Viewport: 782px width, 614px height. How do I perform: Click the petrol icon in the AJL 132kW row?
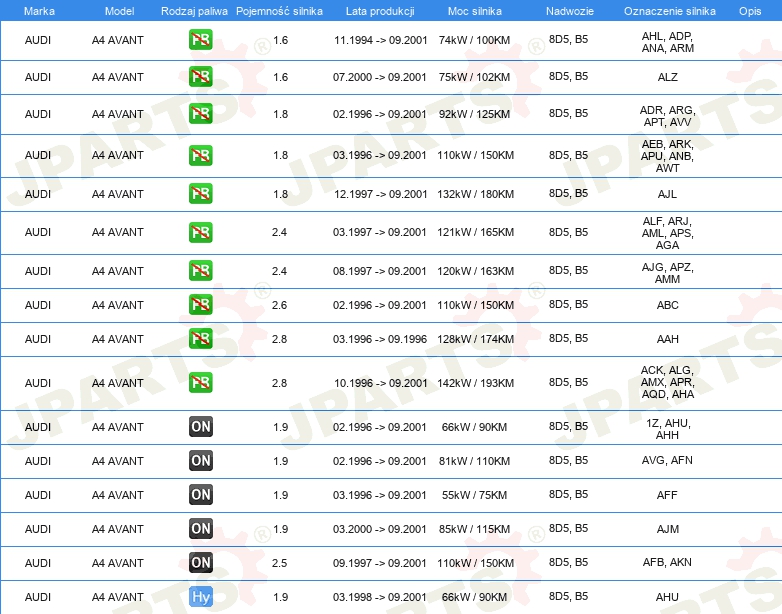click(x=200, y=194)
